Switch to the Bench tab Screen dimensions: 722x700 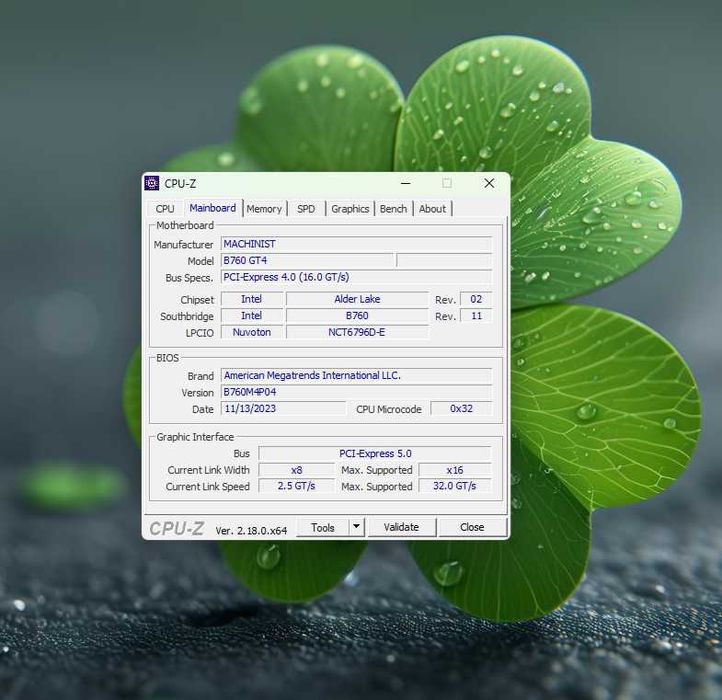click(x=393, y=209)
